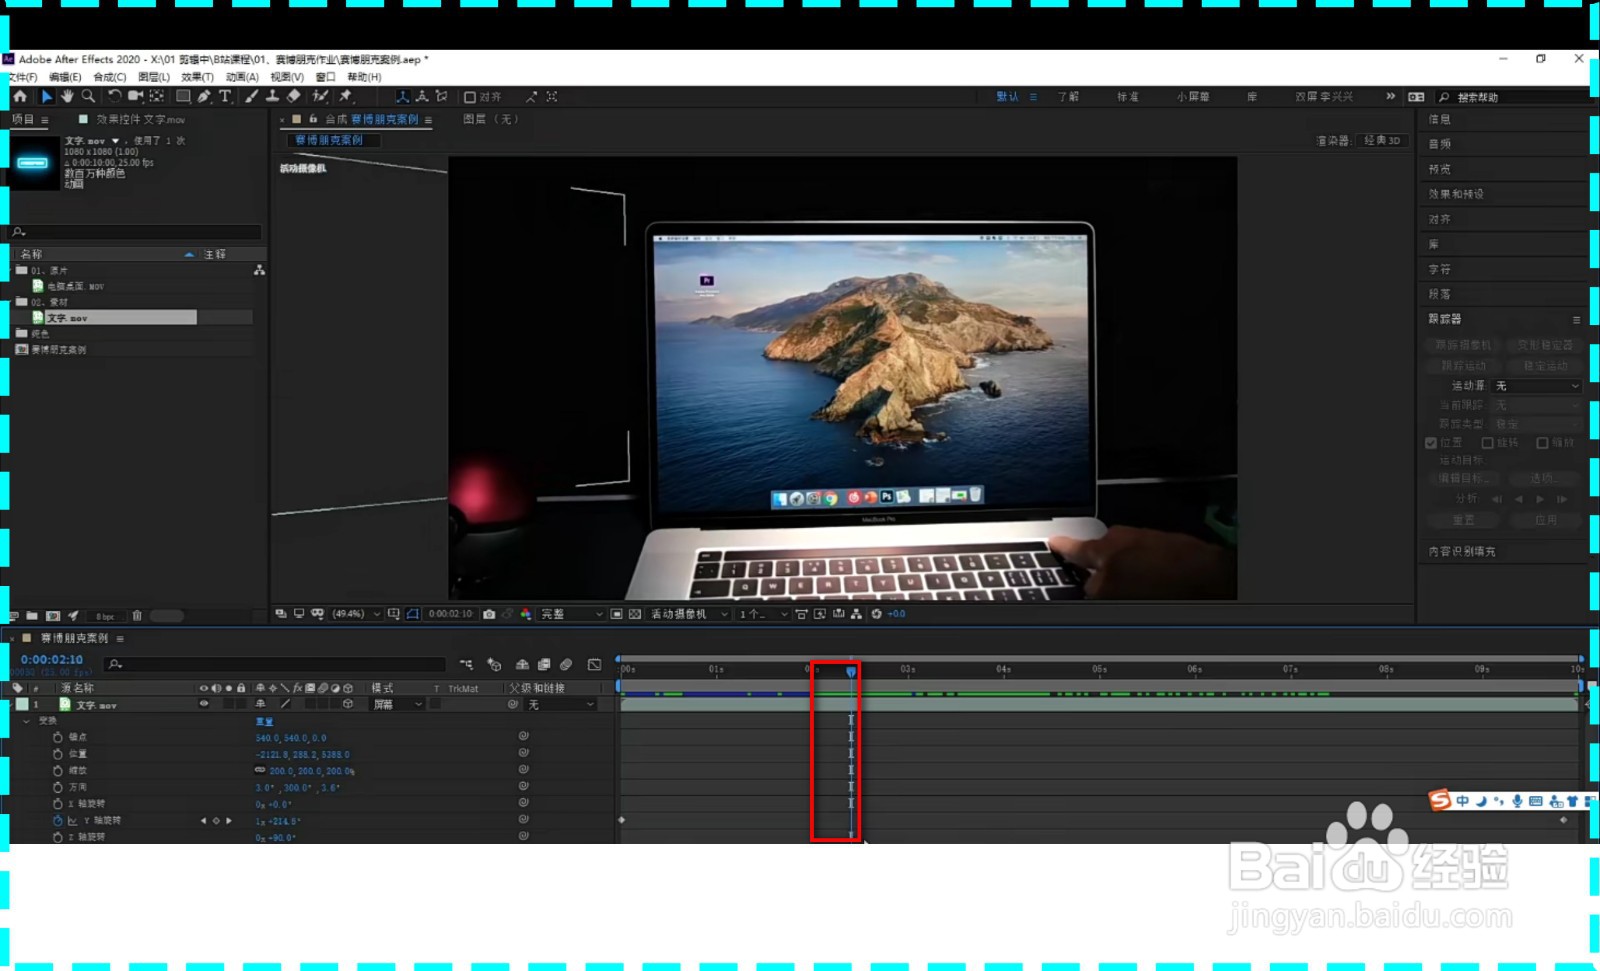Open the 编辑(E) menu
This screenshot has width=1600, height=971.
[65, 77]
